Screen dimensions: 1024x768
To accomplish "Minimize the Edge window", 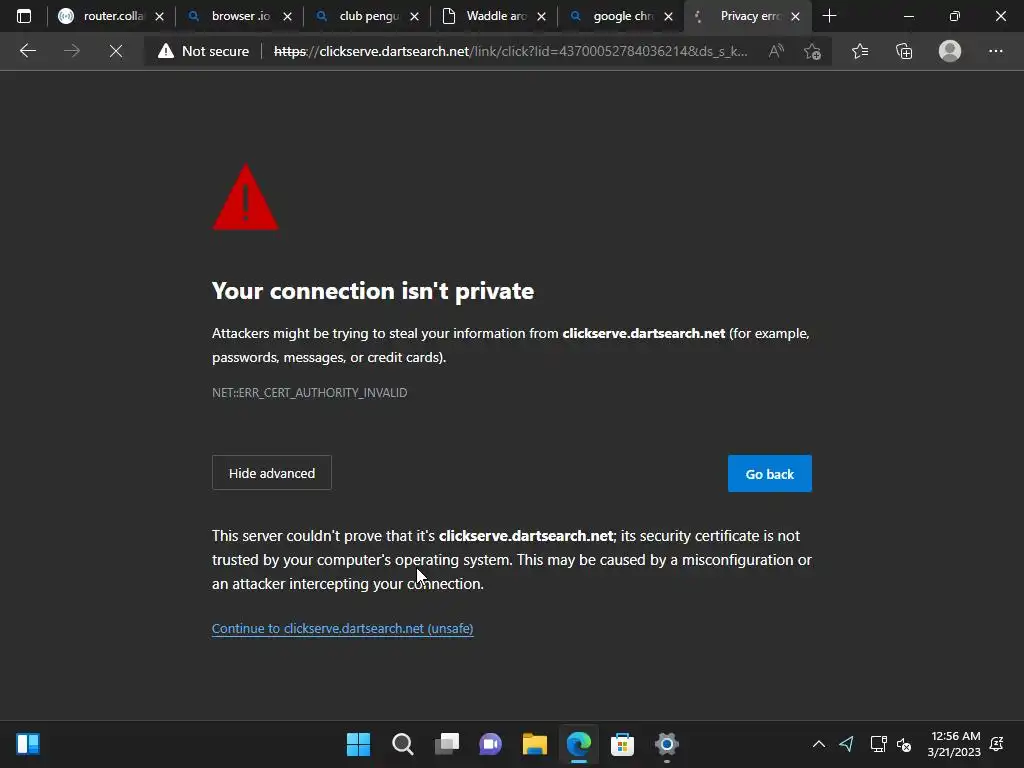I will tap(908, 16).
